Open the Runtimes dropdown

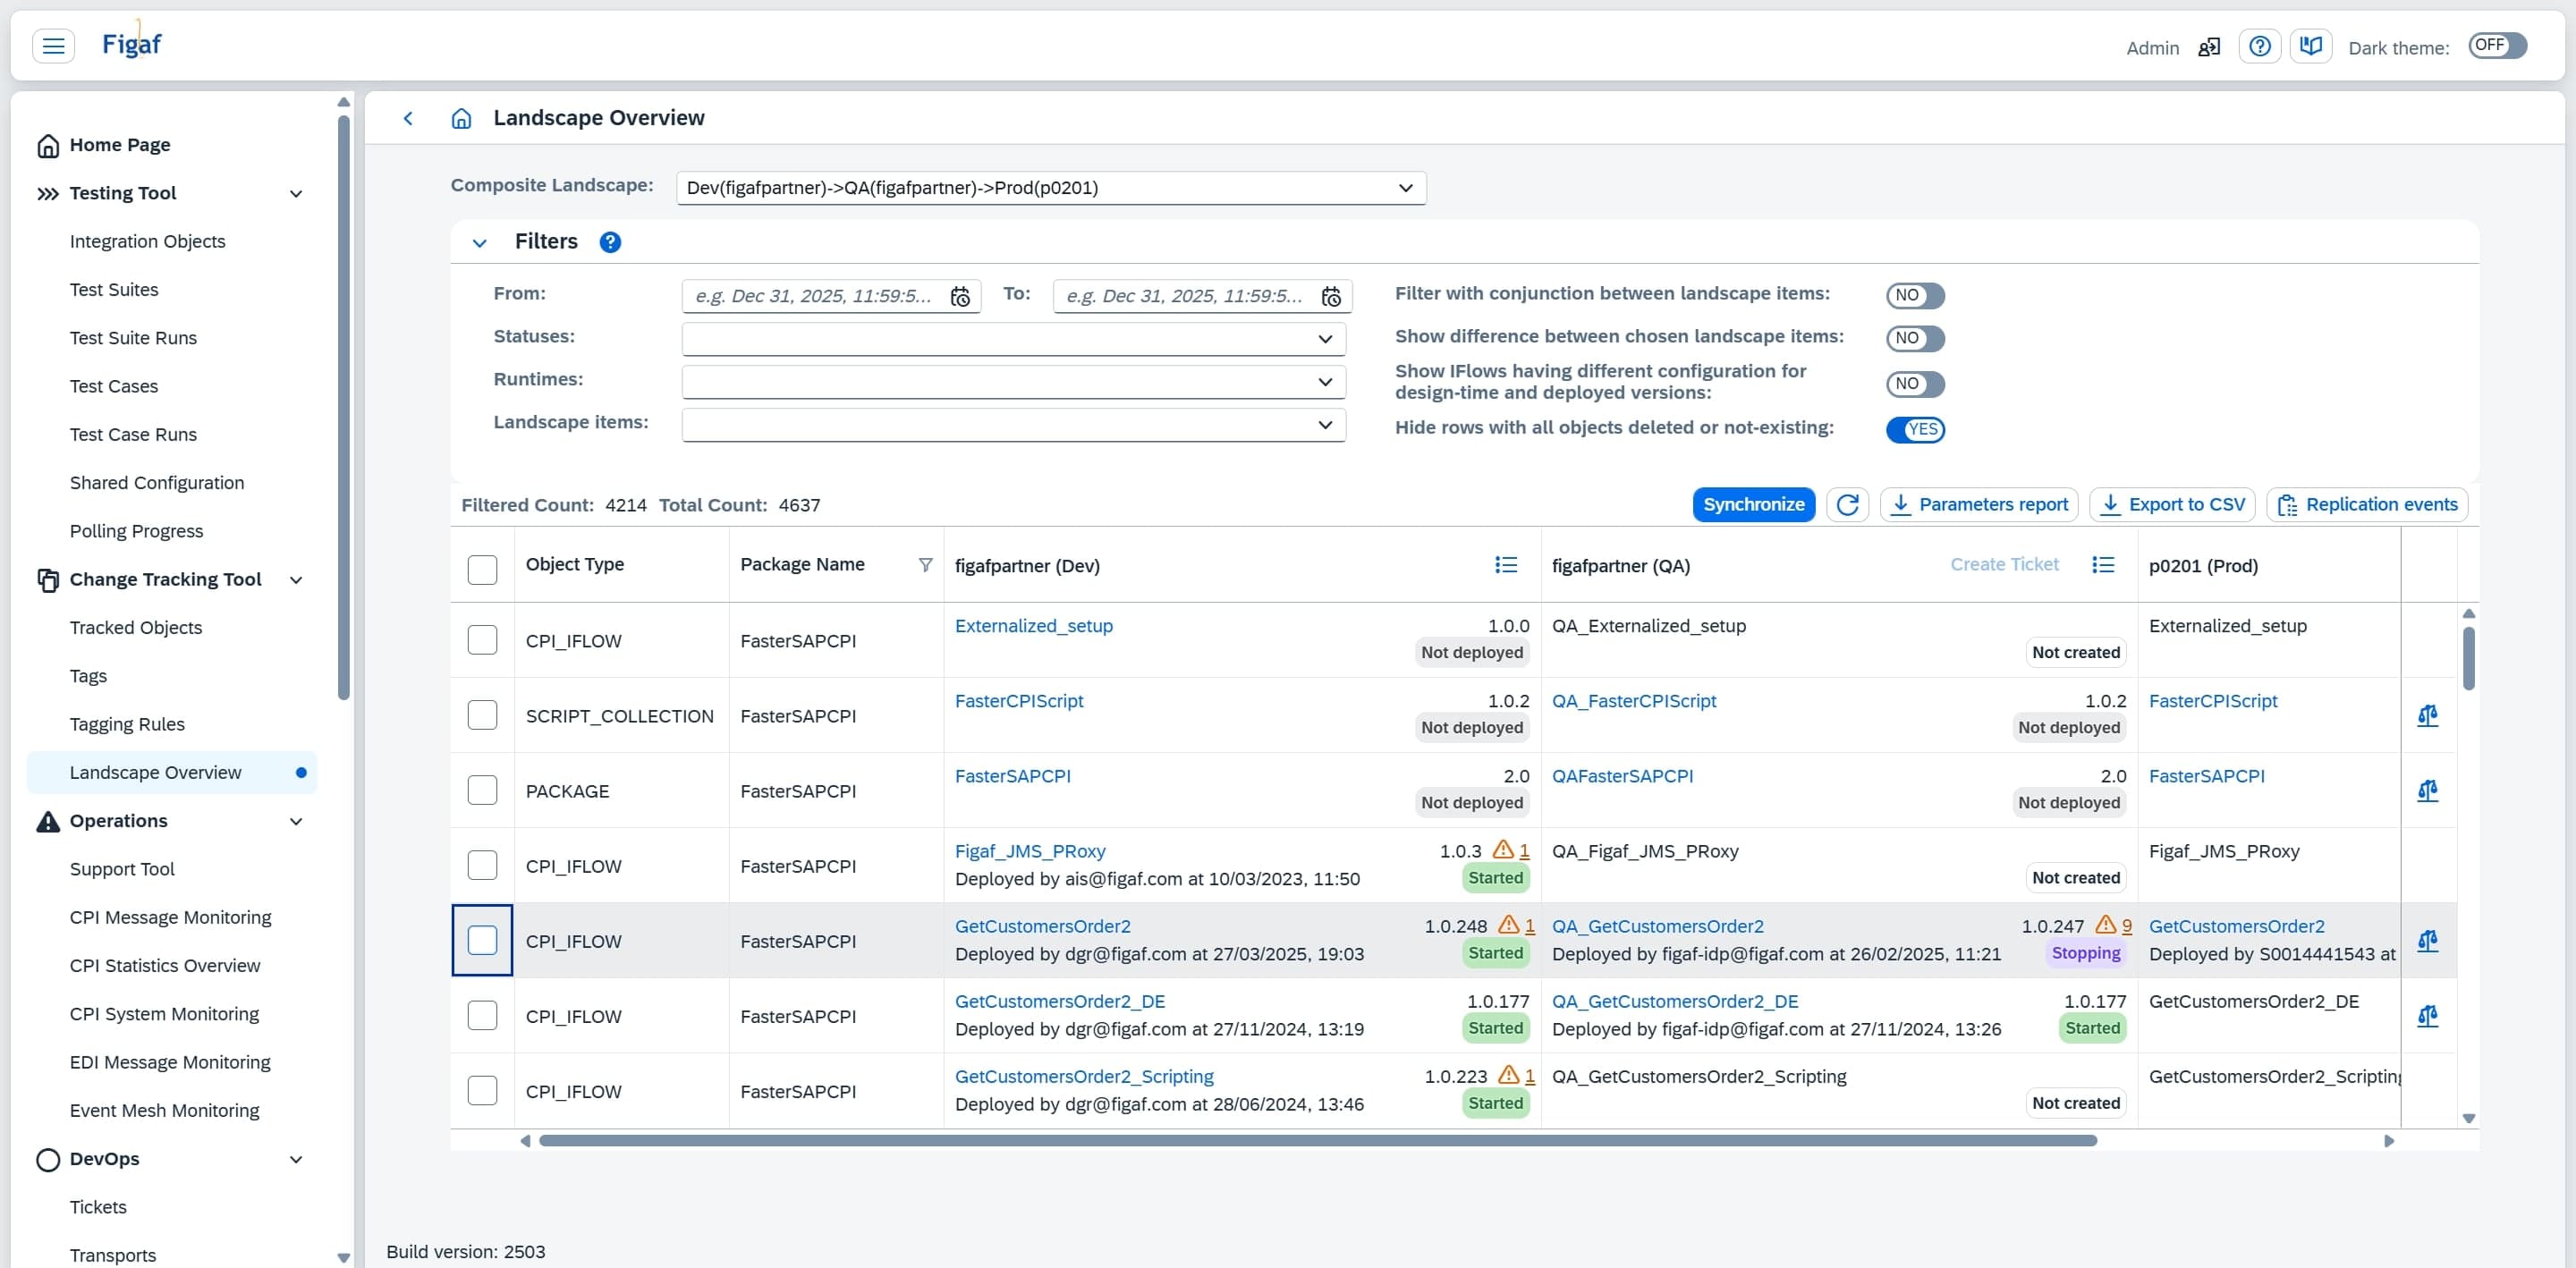(1013, 382)
